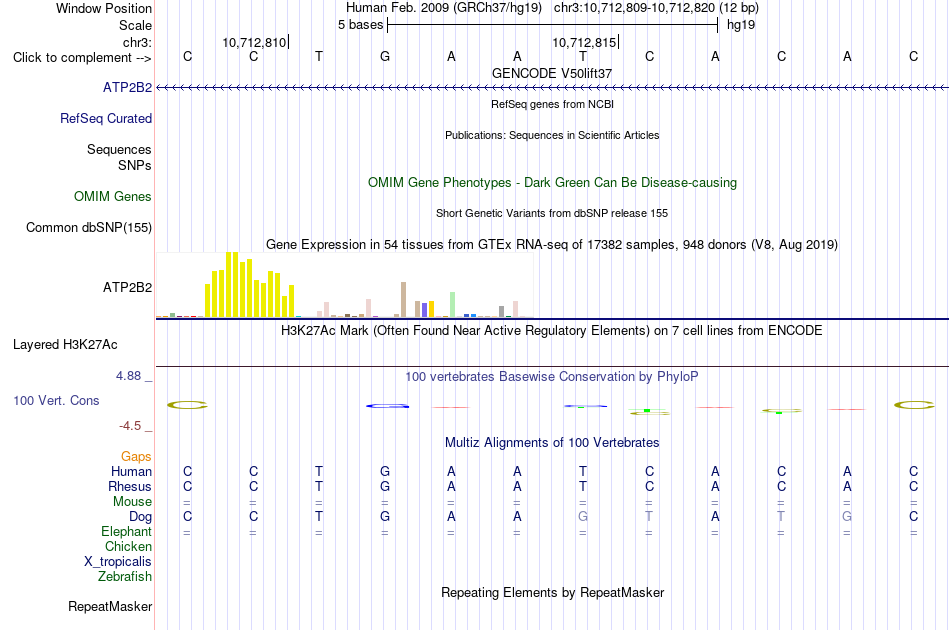Screen dimensions: 950x630
Task: Click the Dog species label
Action: [140, 517]
